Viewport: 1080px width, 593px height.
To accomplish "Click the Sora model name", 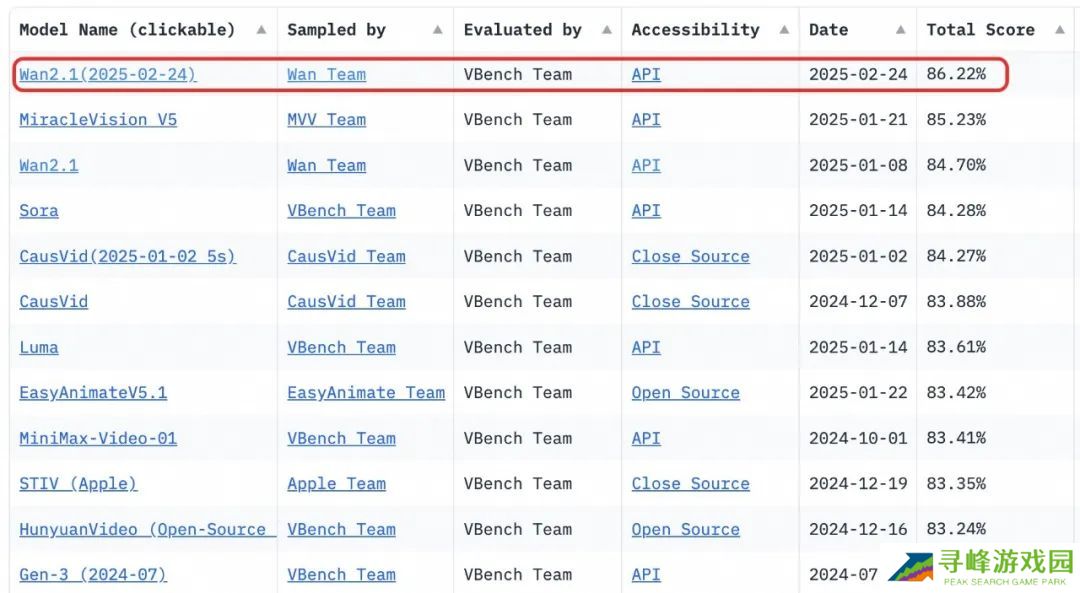I will coord(39,211).
